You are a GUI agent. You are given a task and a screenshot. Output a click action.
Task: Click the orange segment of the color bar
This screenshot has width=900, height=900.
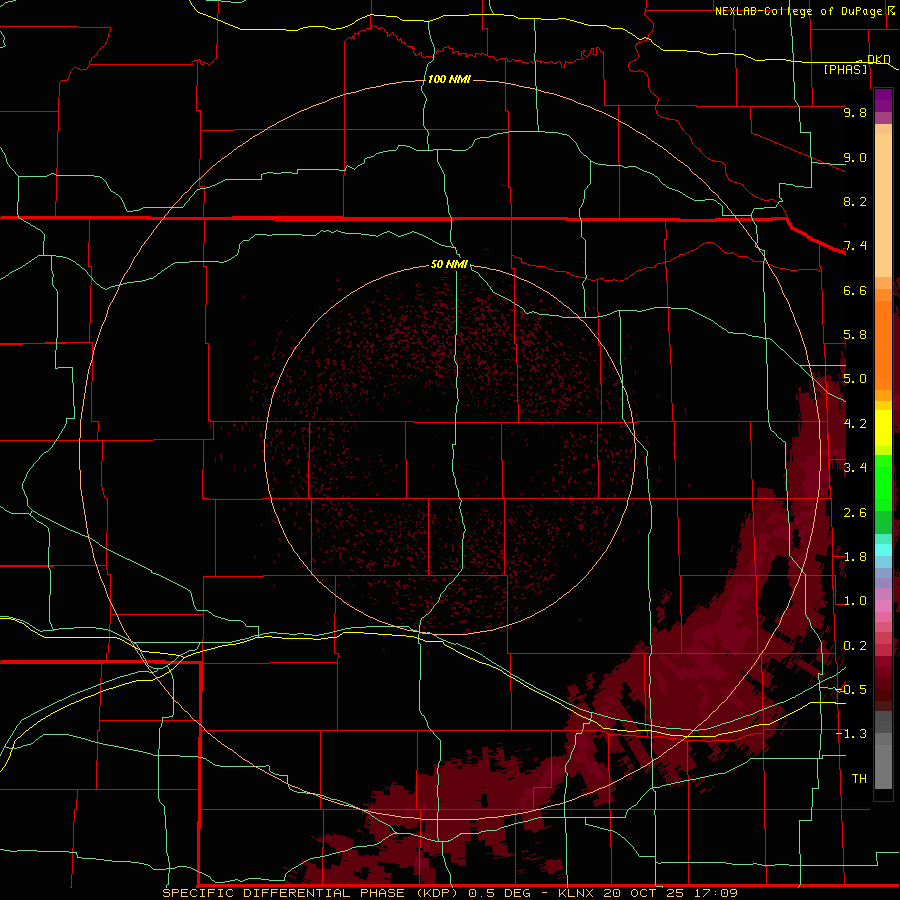coord(883,346)
